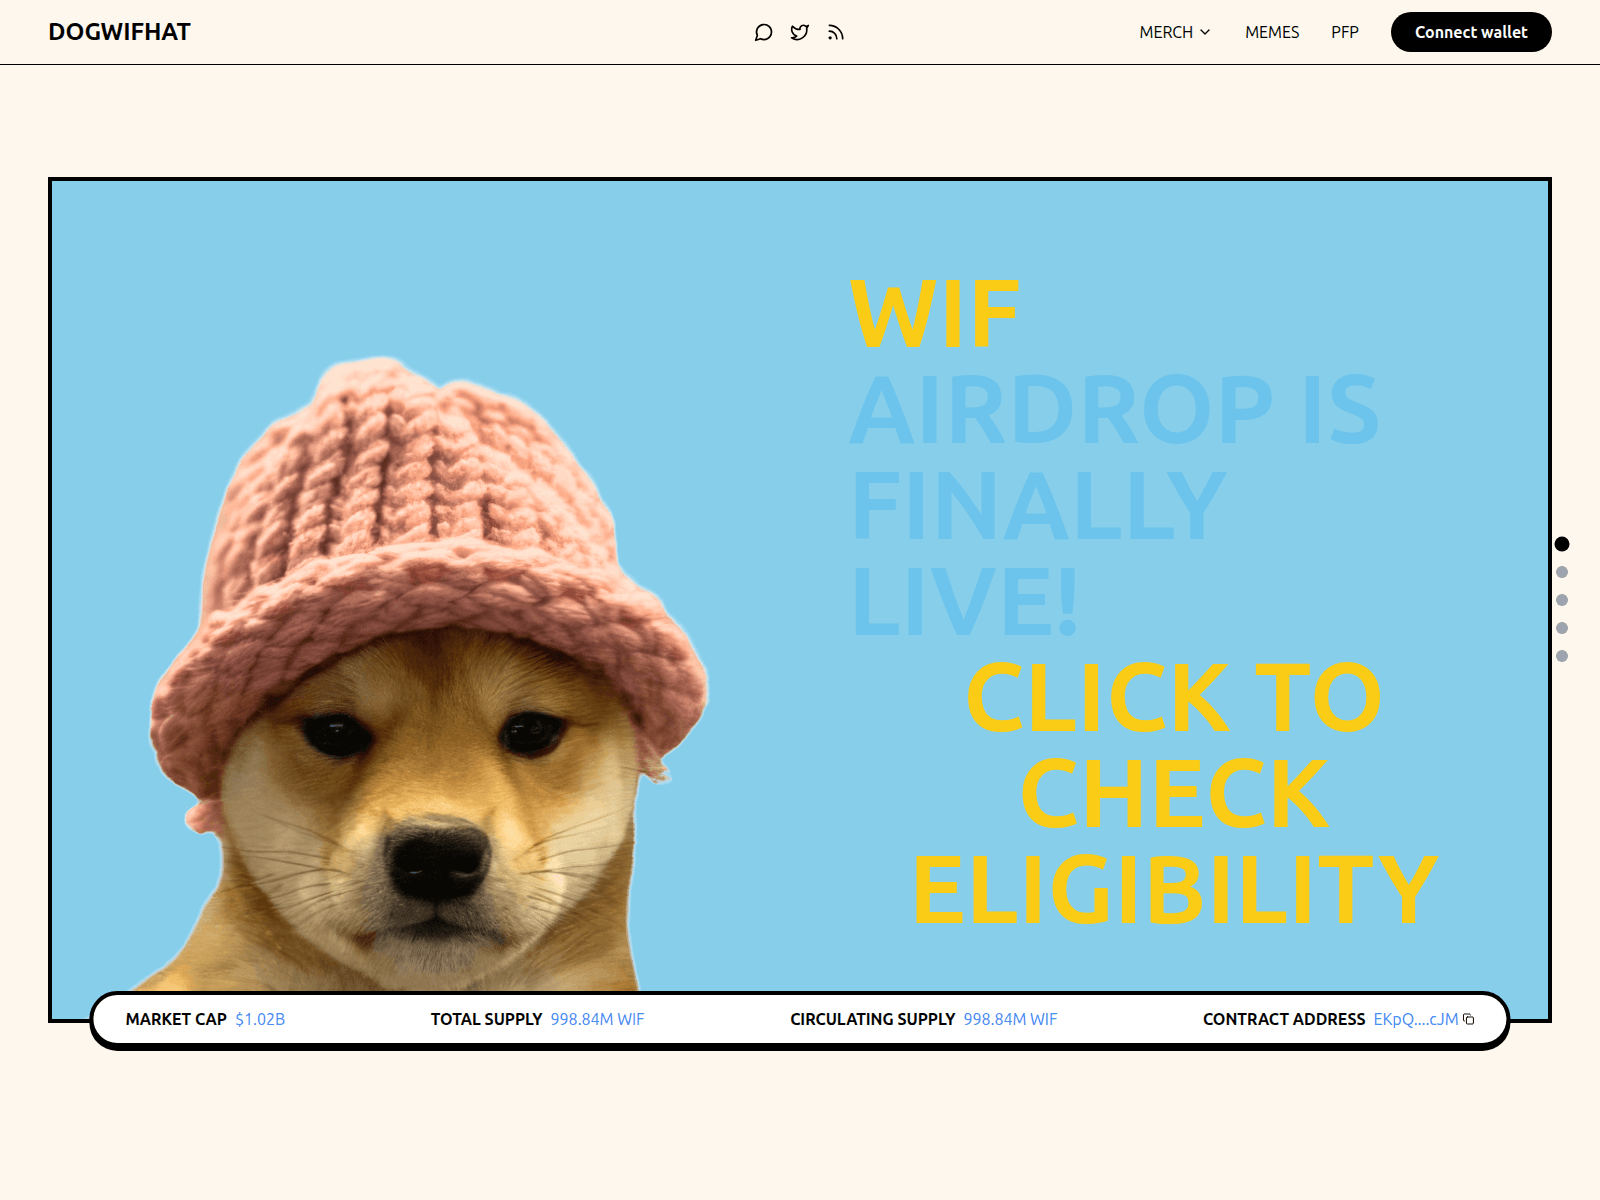Visit Twitter via the bird icon

[799, 32]
